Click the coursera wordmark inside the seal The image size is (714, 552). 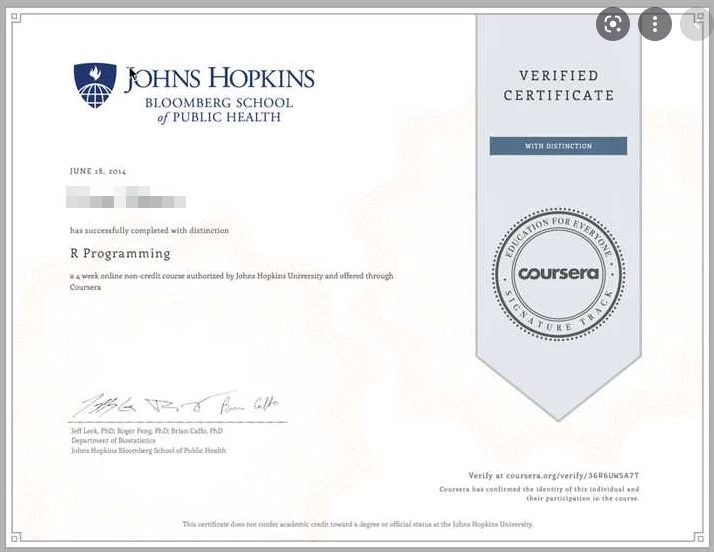558,273
